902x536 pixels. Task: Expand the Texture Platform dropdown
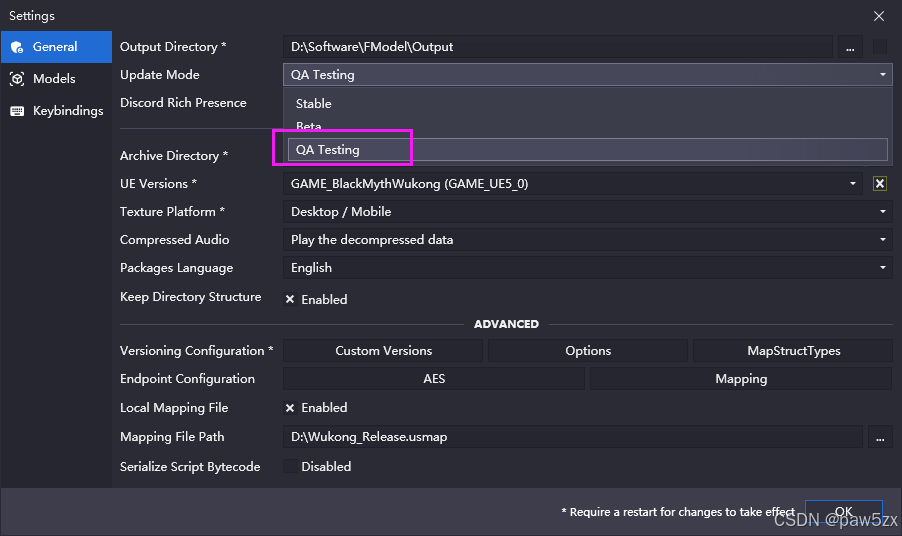pyautogui.click(x=587, y=212)
